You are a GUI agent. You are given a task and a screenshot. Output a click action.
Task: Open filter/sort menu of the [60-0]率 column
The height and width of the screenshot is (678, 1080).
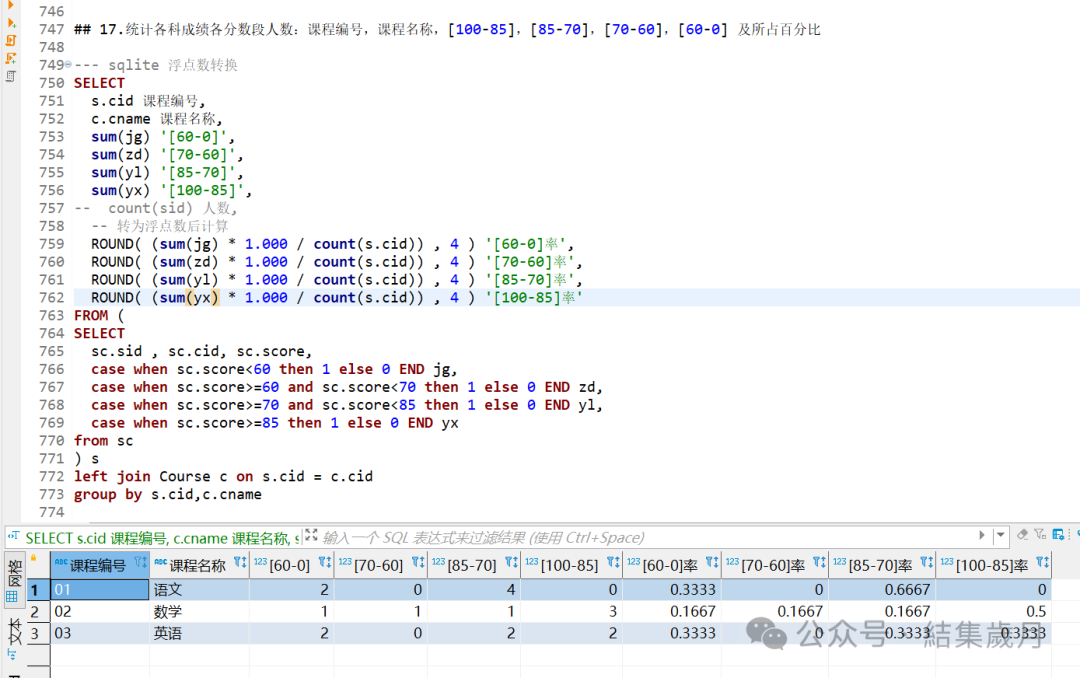pos(712,563)
